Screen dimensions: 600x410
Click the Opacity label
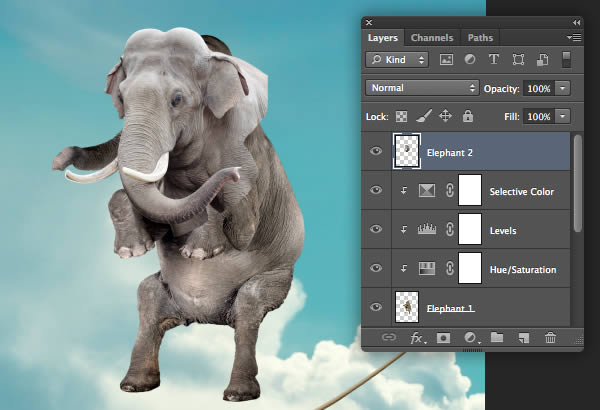tap(501, 89)
